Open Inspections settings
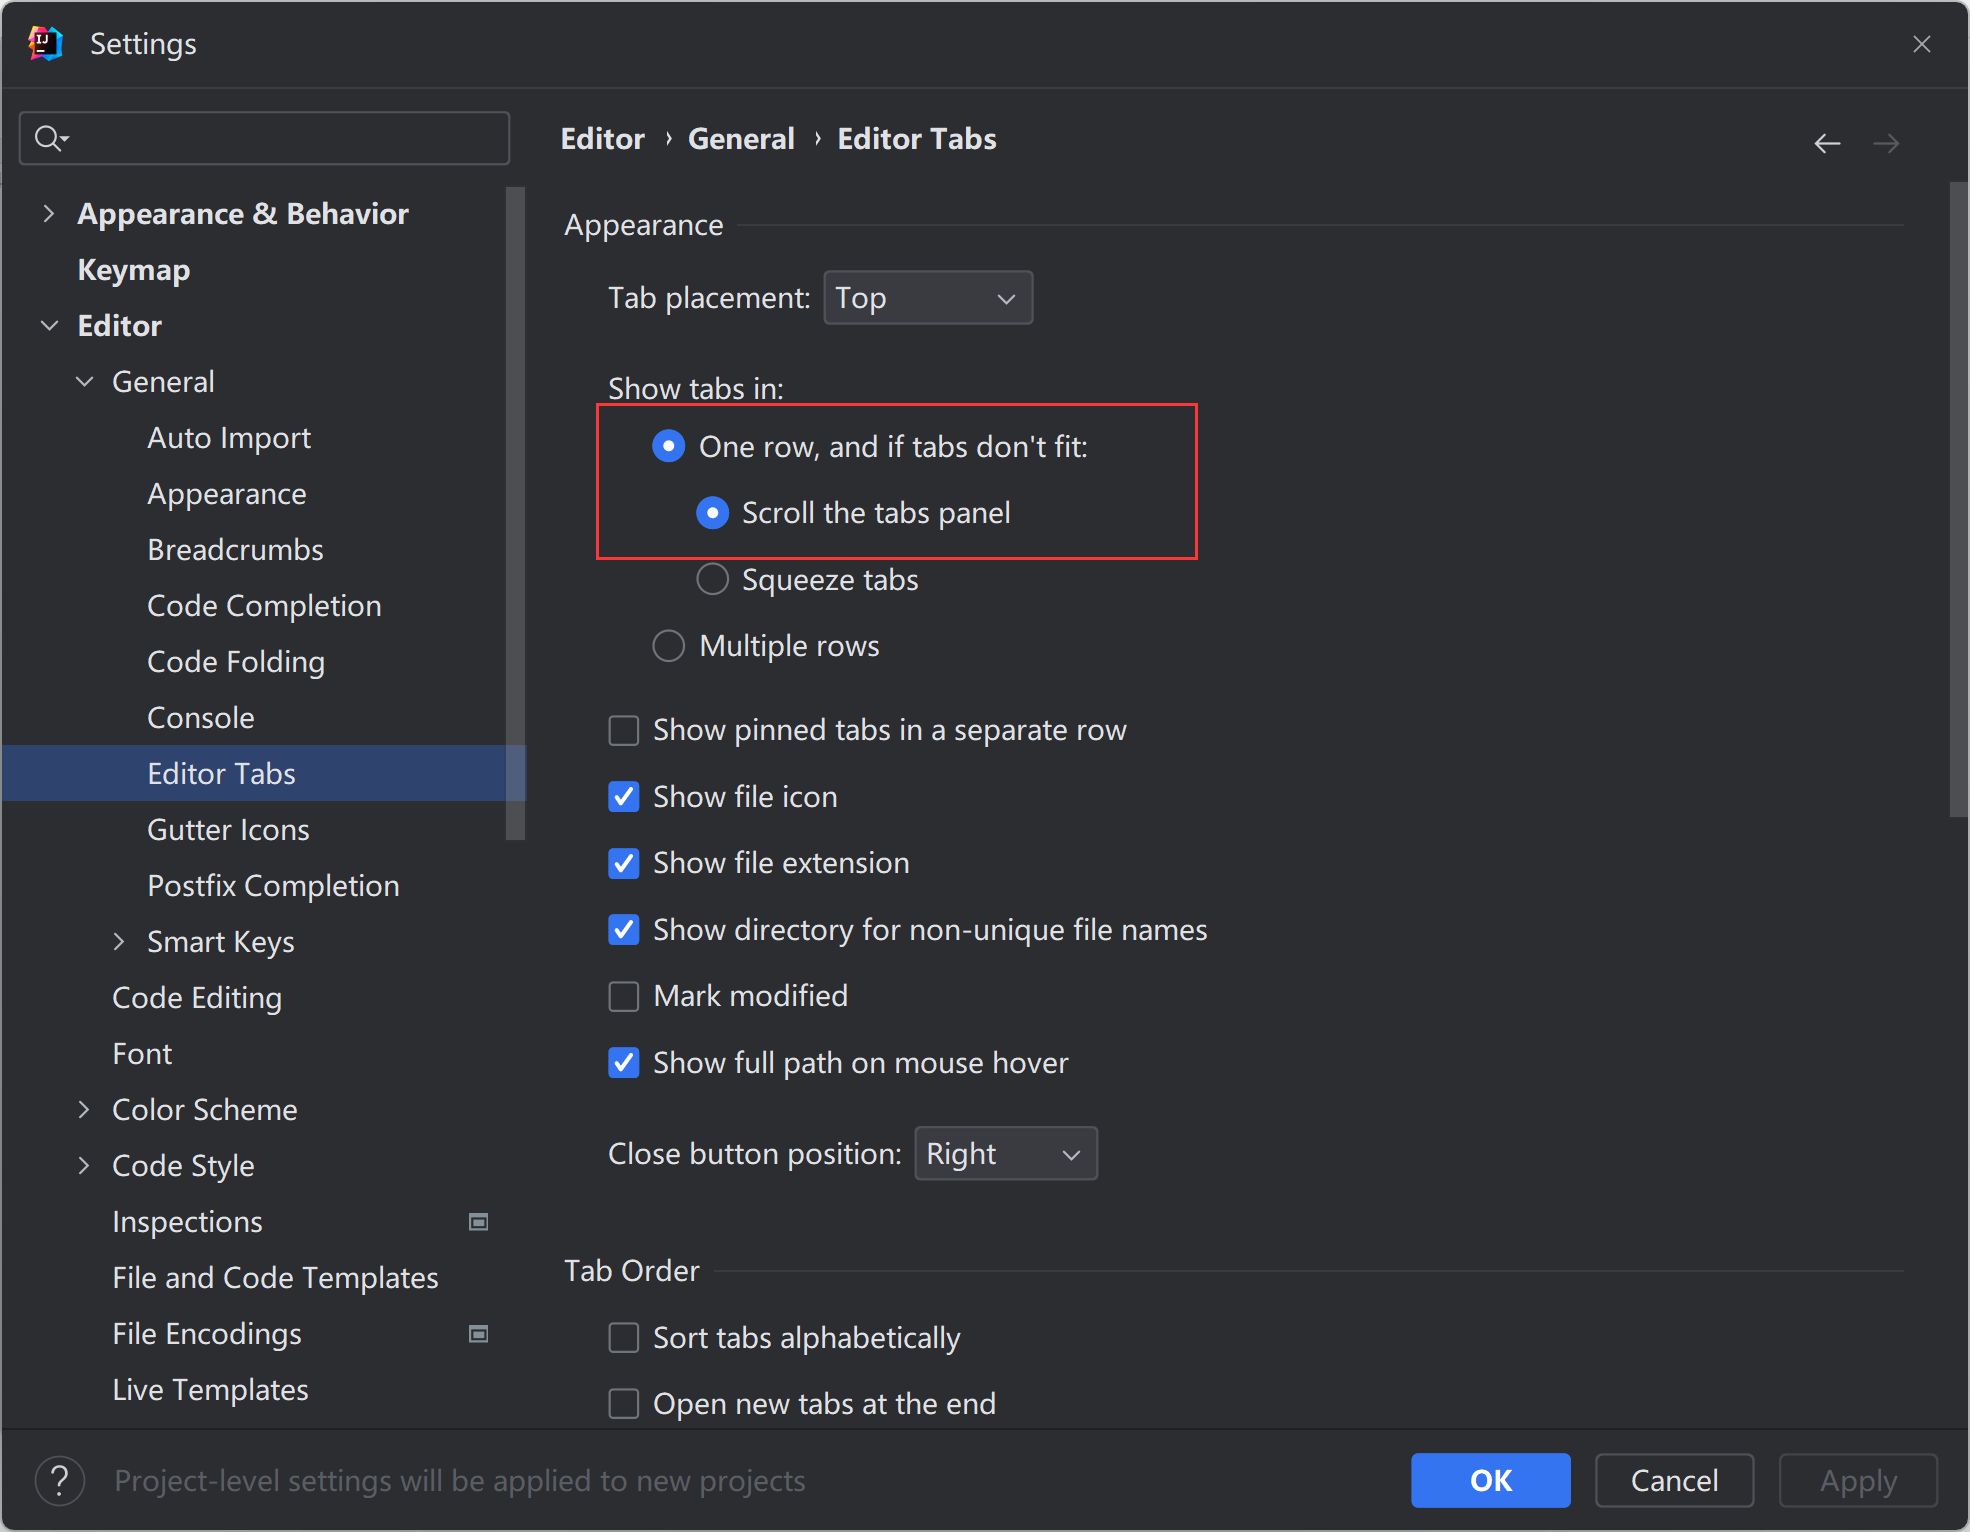The image size is (1970, 1532). [x=187, y=1222]
